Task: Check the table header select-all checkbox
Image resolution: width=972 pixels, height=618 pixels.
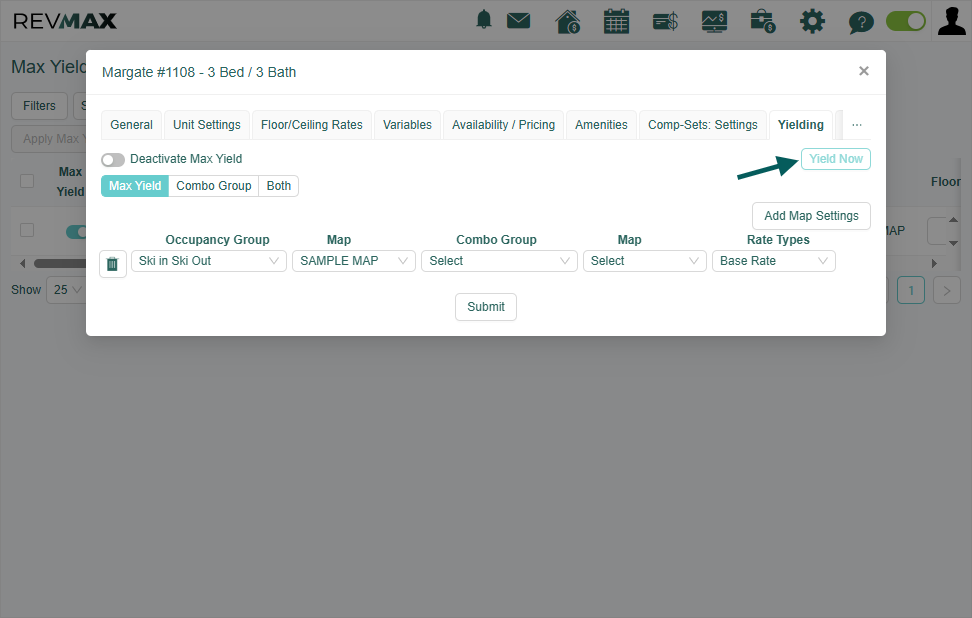Action: (27, 181)
